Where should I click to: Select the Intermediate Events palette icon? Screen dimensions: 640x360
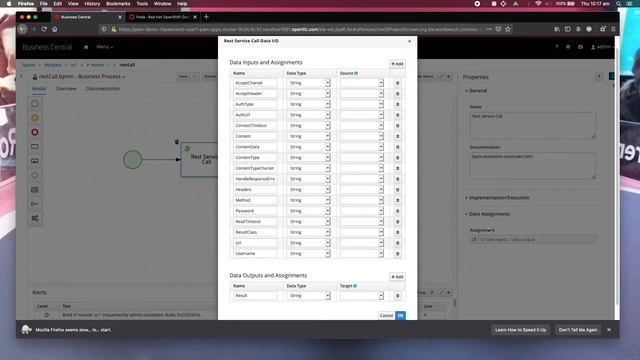35,118
